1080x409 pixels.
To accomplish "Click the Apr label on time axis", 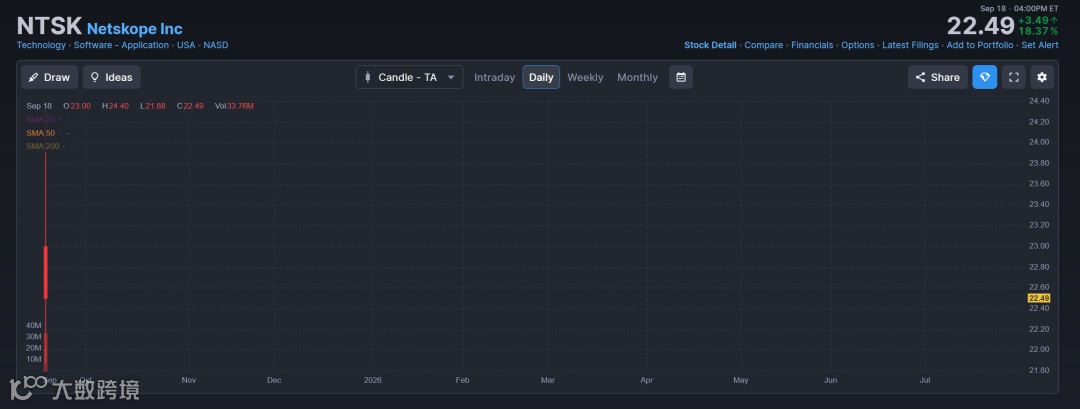I will (x=647, y=380).
